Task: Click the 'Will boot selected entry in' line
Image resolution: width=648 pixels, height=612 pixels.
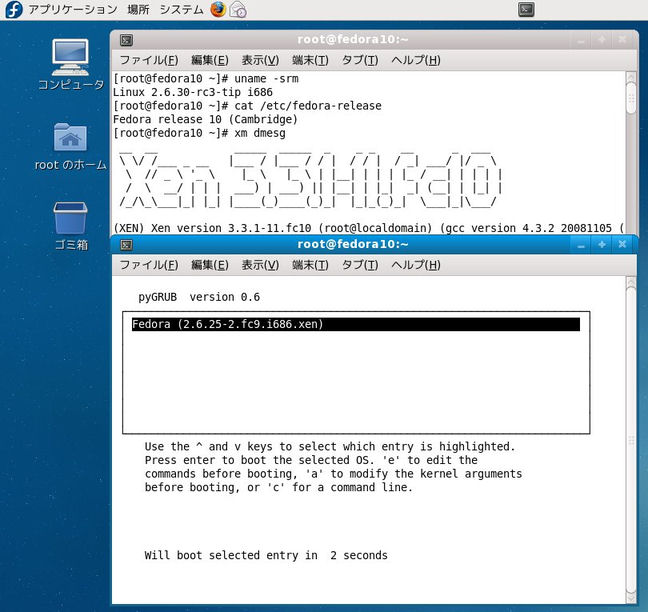Action: (266, 555)
